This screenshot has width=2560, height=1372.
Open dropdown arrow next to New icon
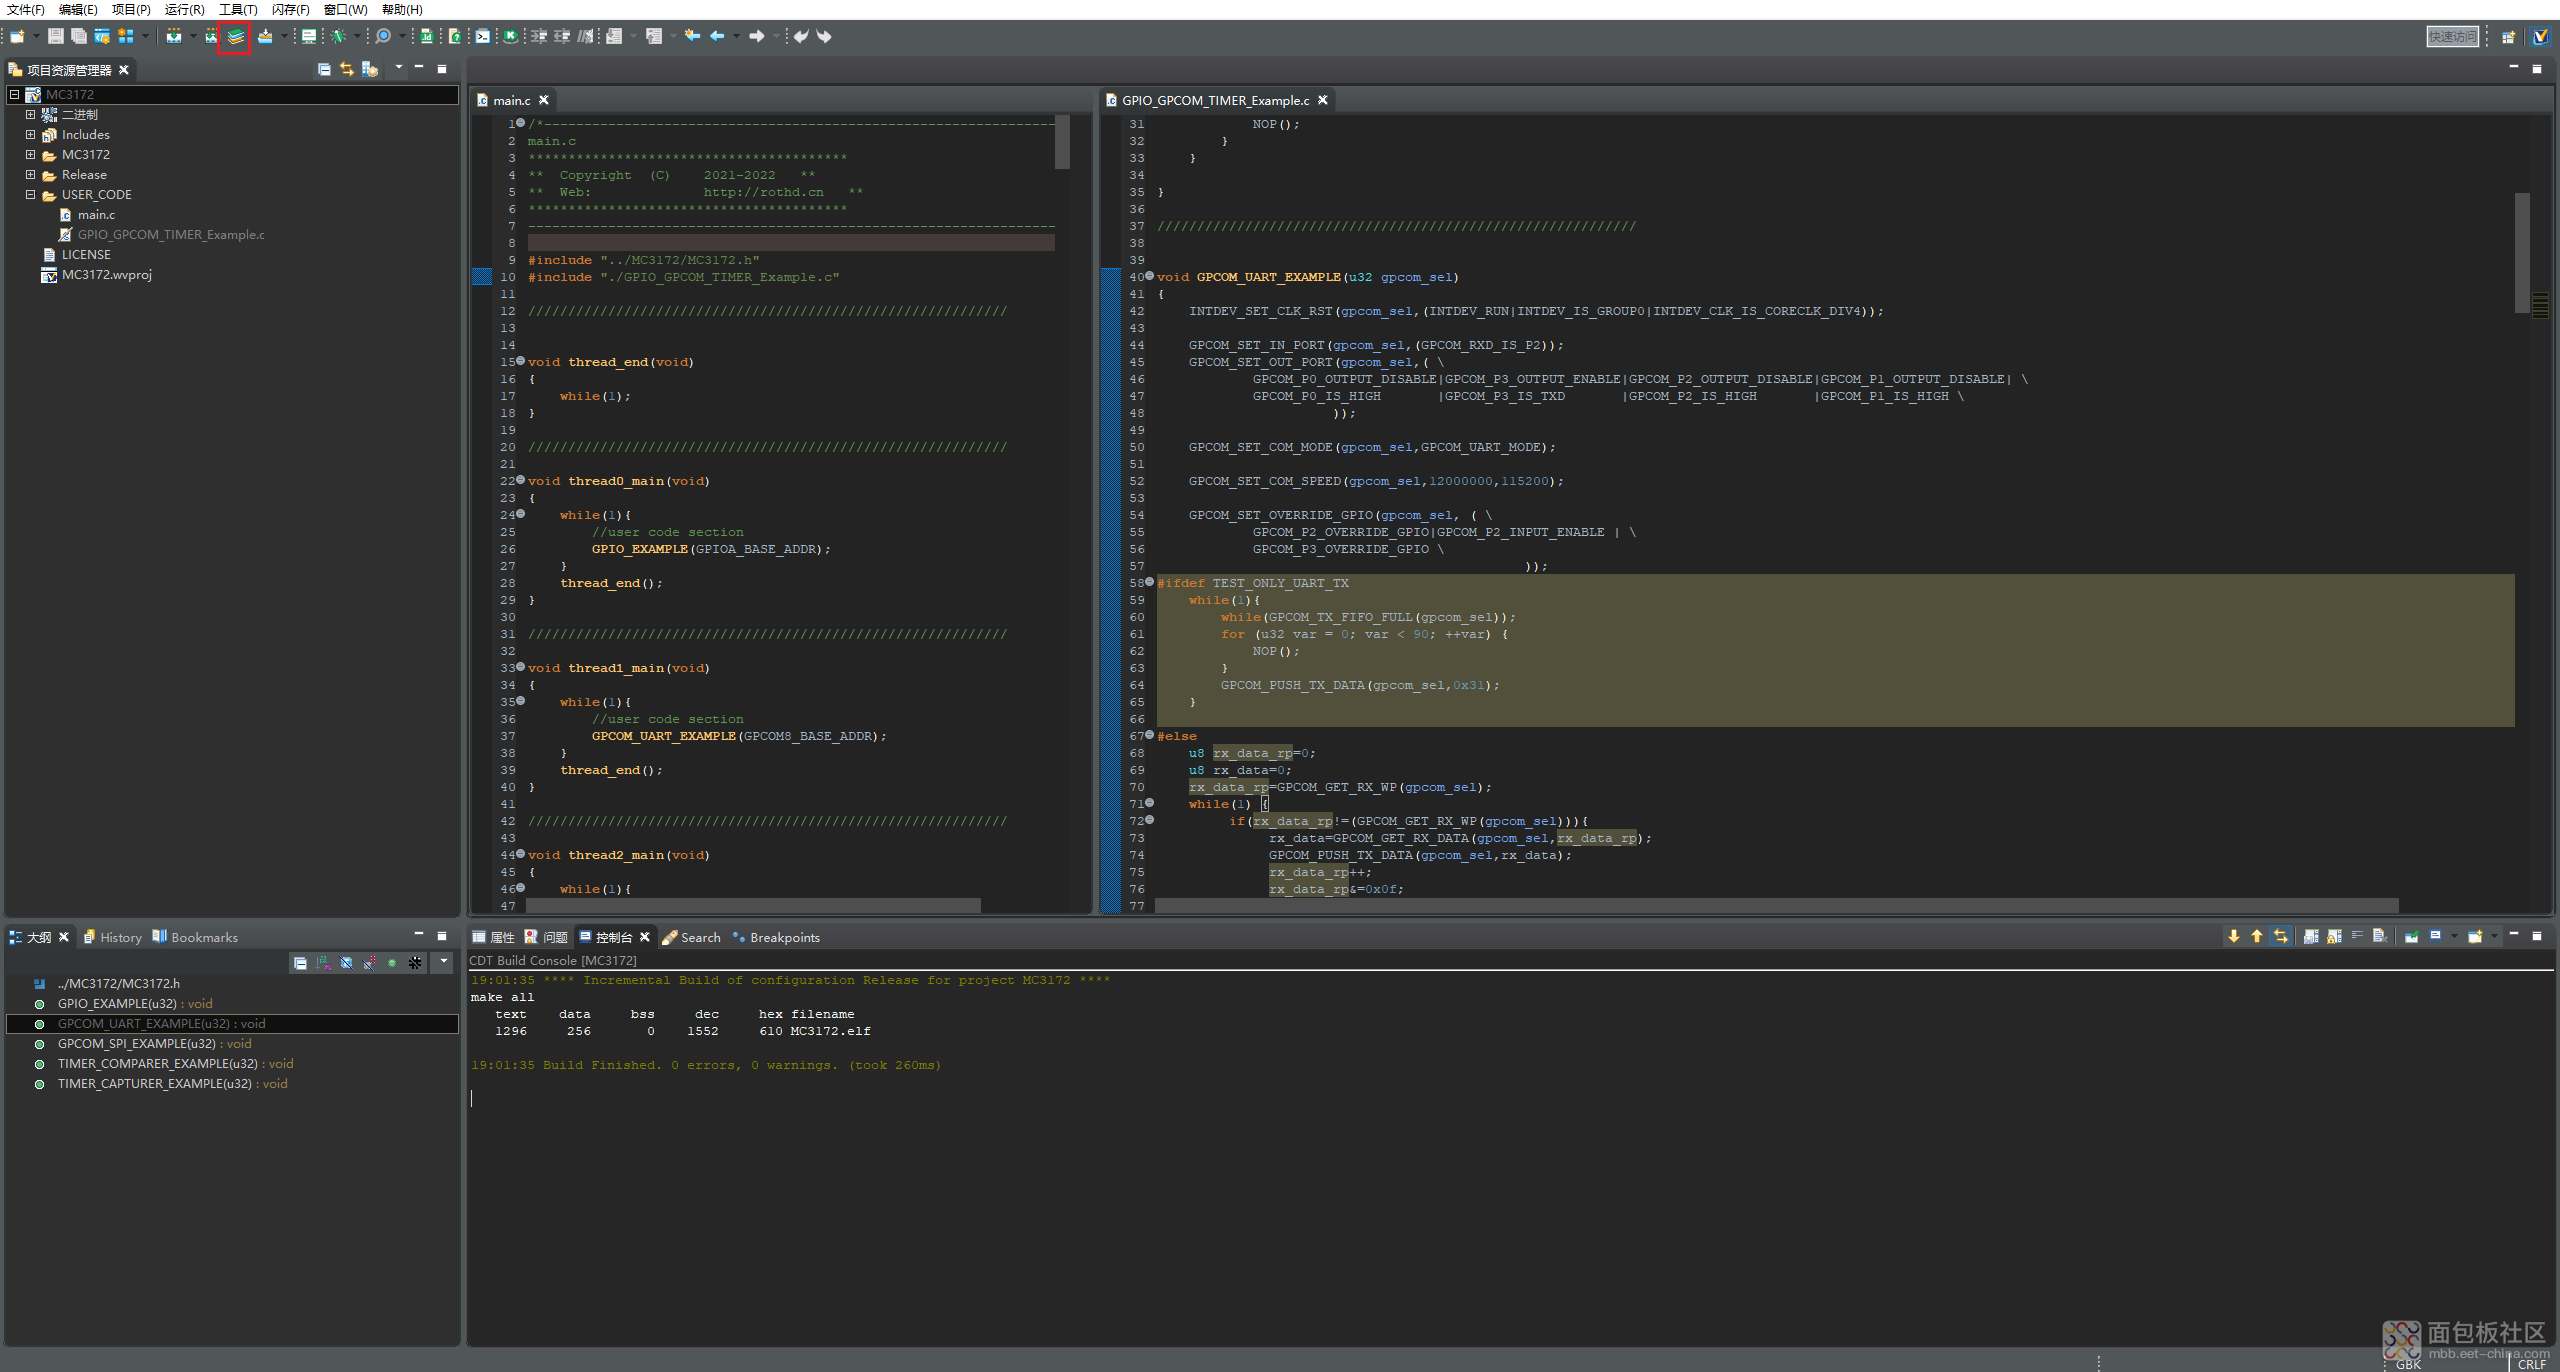36,36
